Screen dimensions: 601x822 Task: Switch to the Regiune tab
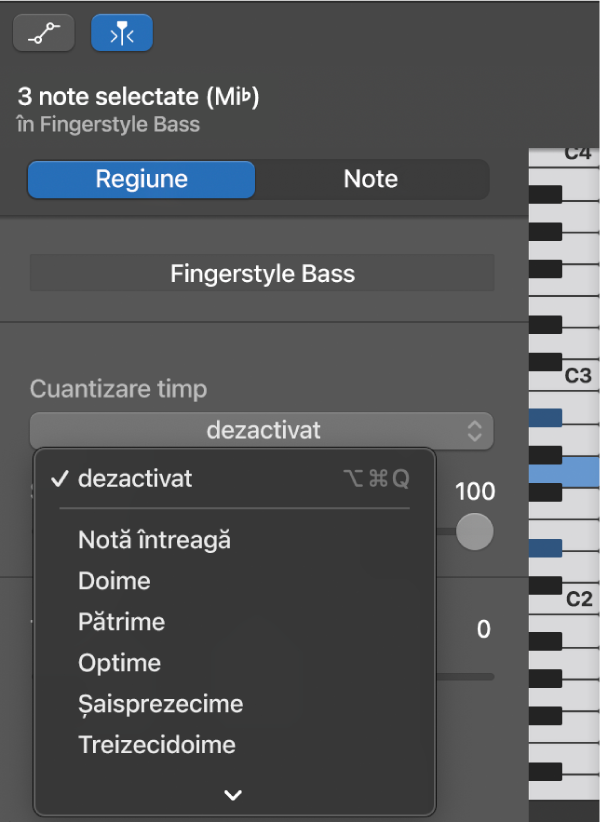[x=140, y=179]
